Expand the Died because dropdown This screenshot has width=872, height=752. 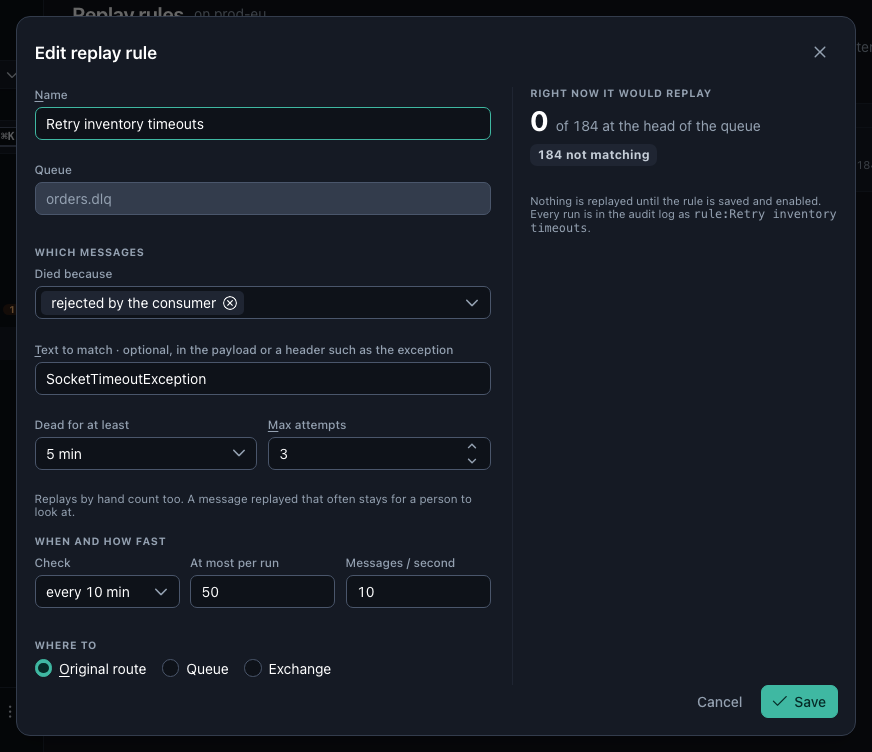[472, 303]
